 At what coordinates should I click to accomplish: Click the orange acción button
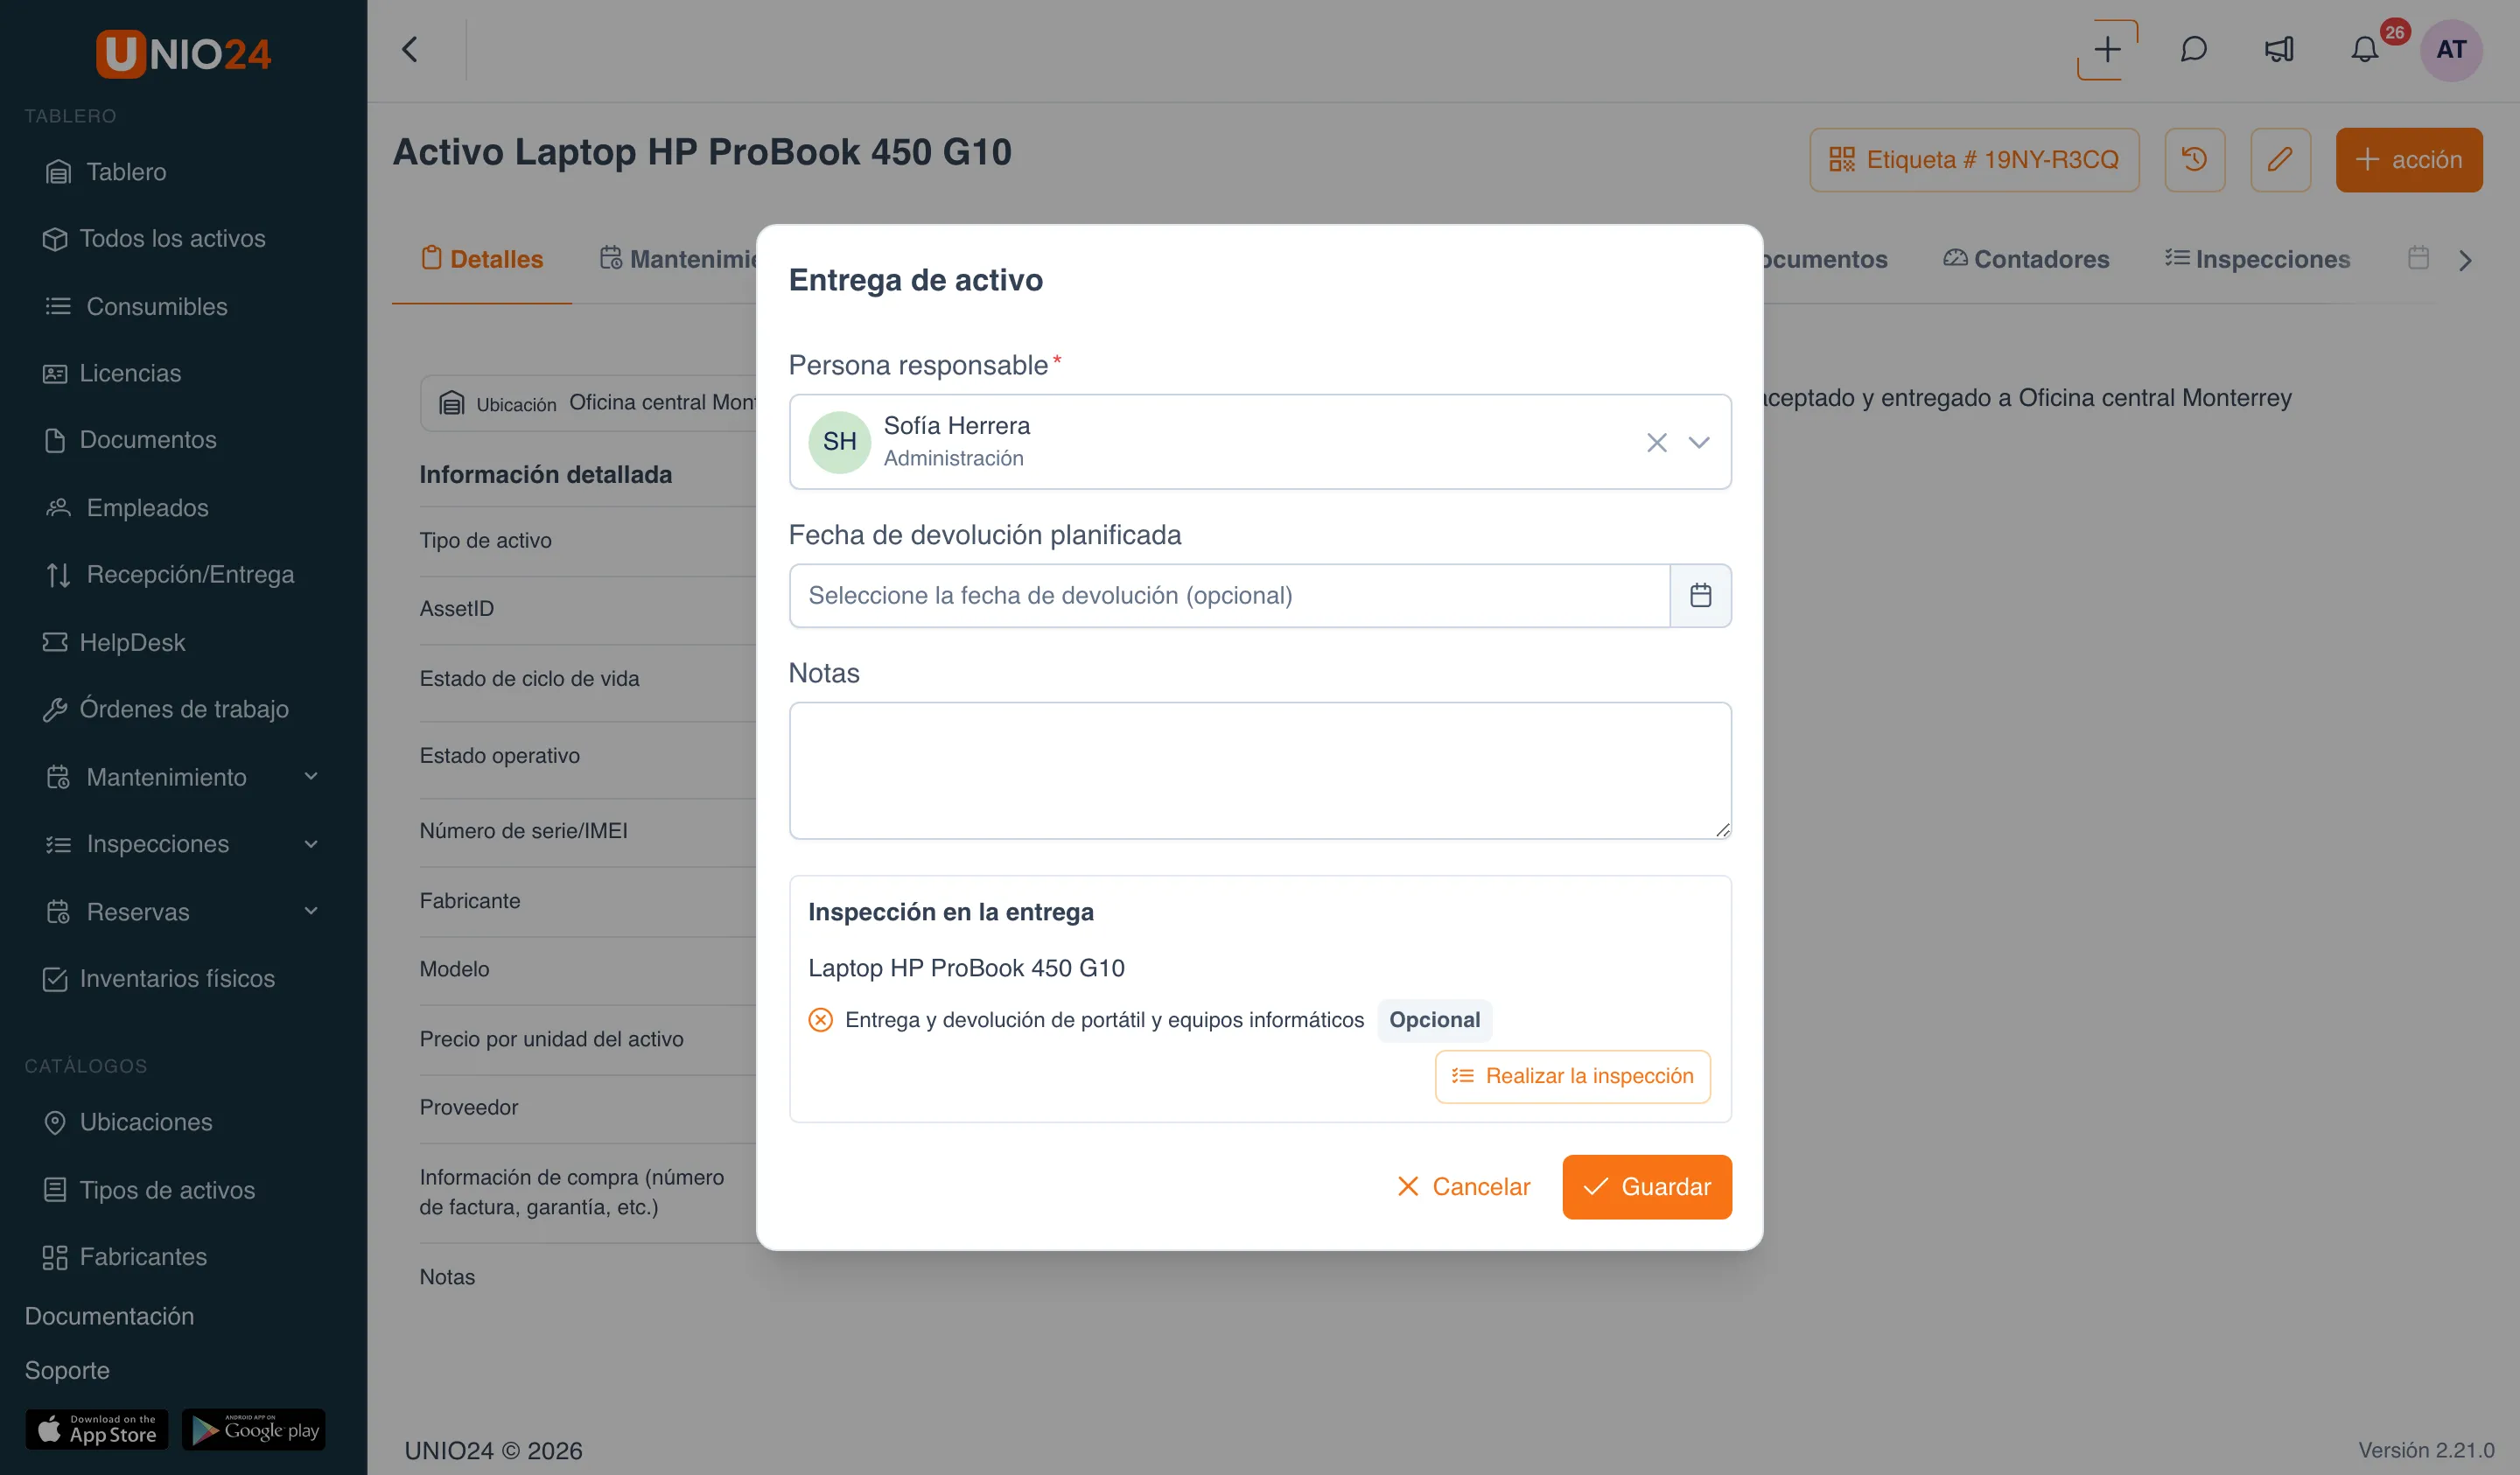pos(2408,159)
